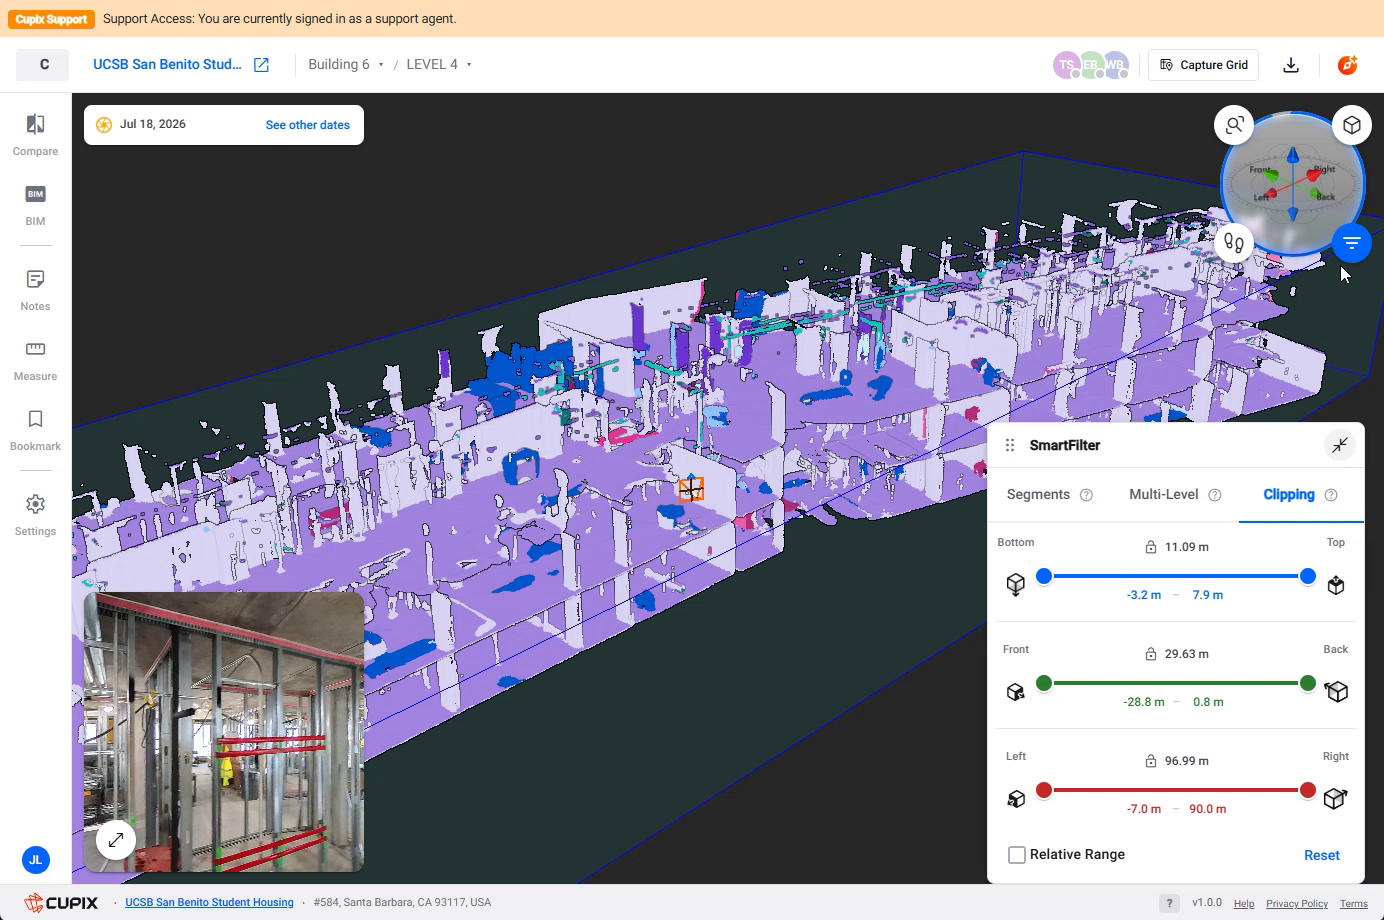This screenshot has height=920, width=1384.
Task: Click the JL user avatar
Action: pyautogui.click(x=35, y=859)
